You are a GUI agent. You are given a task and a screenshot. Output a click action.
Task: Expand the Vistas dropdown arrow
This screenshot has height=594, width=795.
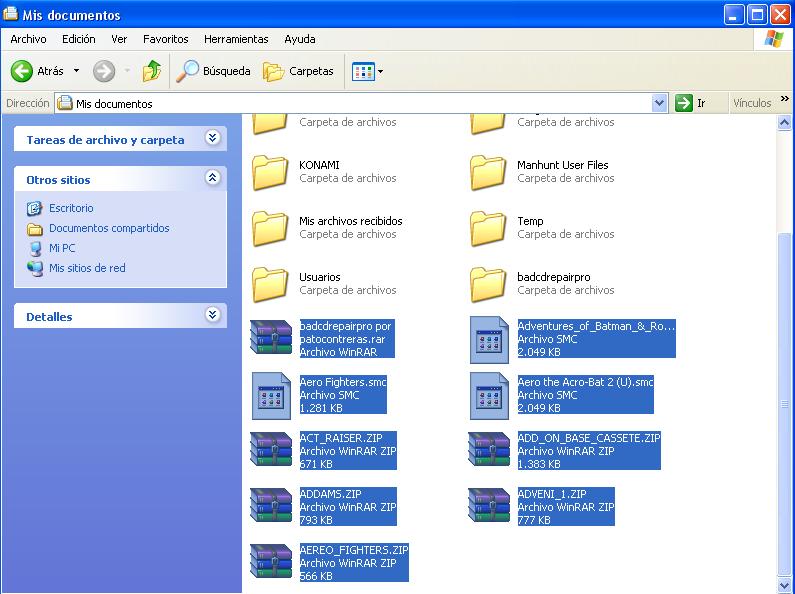click(380, 71)
